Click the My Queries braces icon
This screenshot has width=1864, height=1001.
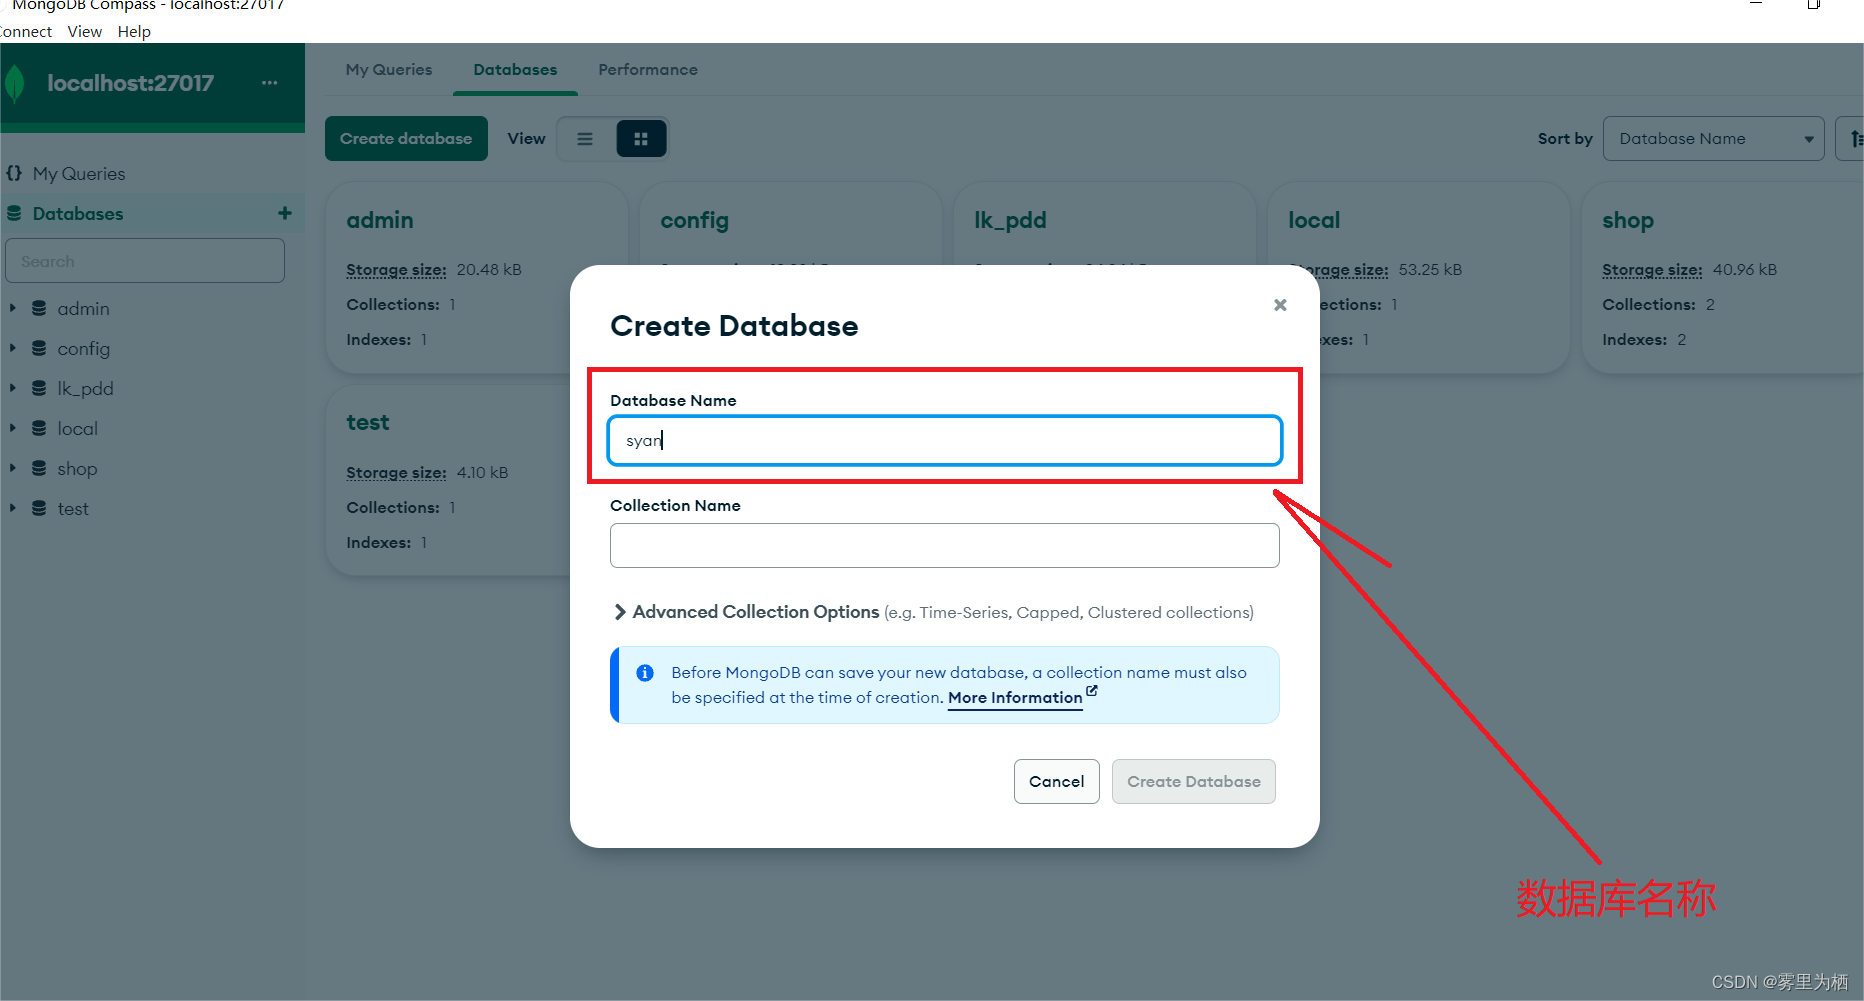(x=14, y=173)
